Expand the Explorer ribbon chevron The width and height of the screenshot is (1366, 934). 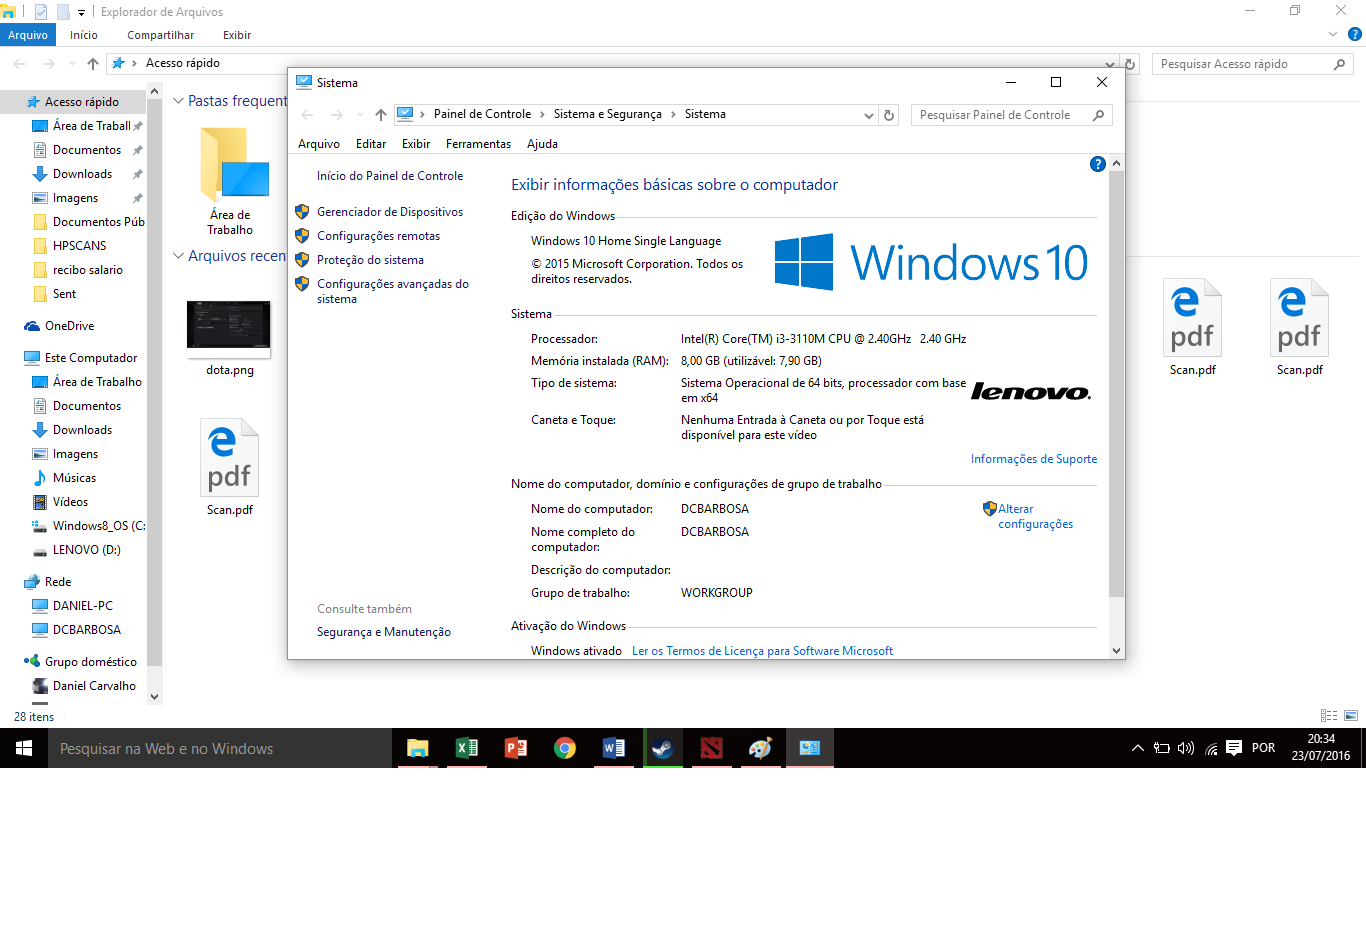1332,34
